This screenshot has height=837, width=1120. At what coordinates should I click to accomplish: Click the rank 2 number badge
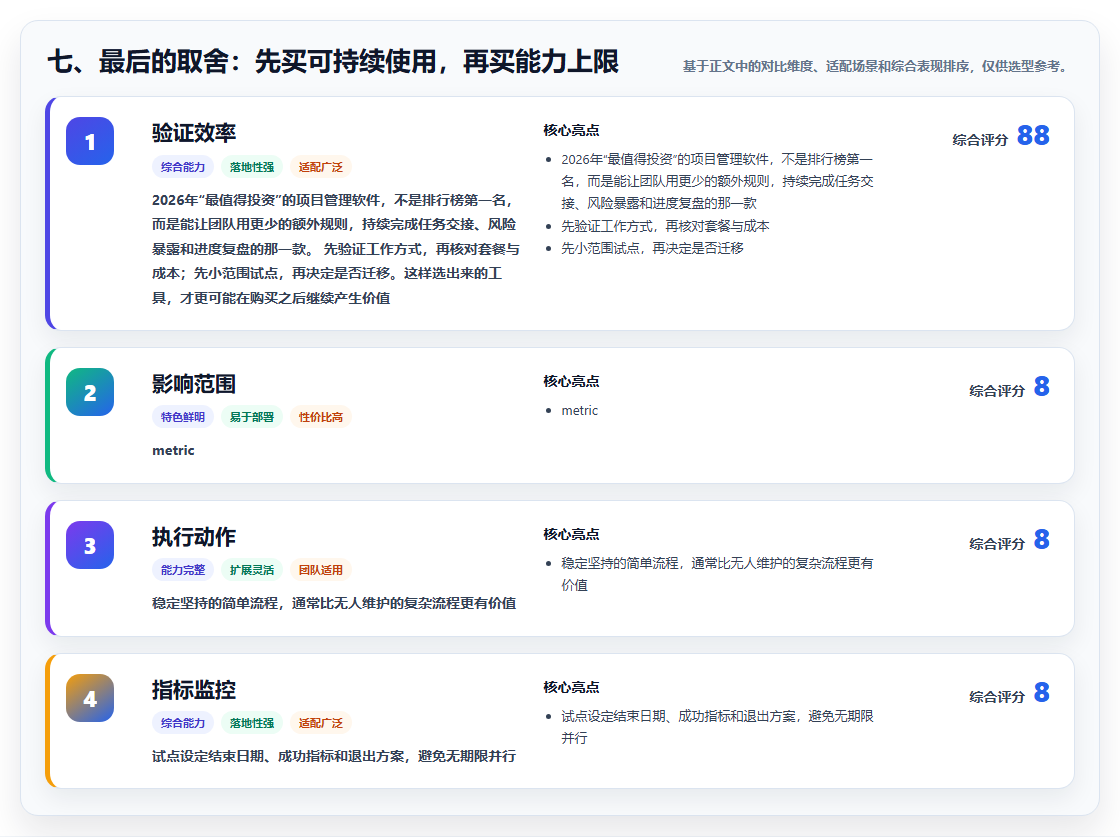90,392
